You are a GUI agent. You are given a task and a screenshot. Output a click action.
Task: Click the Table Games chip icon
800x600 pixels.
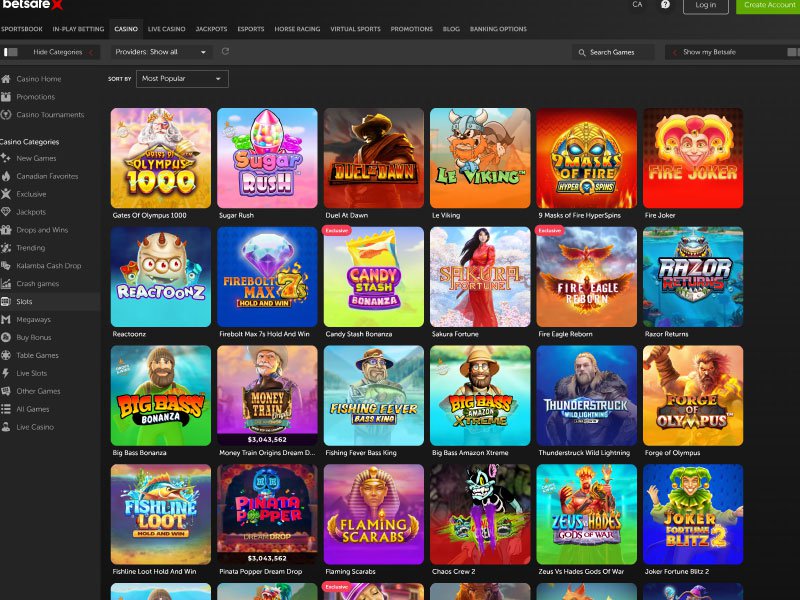[6, 355]
